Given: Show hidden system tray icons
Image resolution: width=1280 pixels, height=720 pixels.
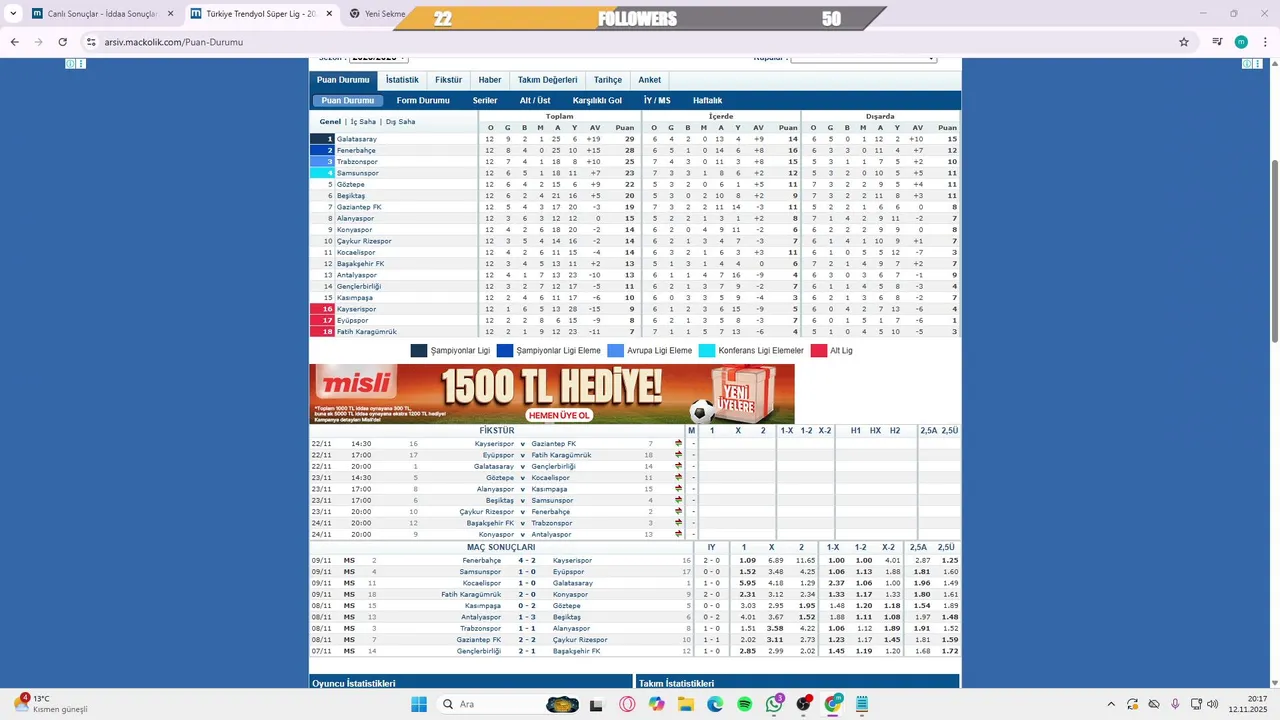Looking at the screenshot, I should tap(1110, 704).
